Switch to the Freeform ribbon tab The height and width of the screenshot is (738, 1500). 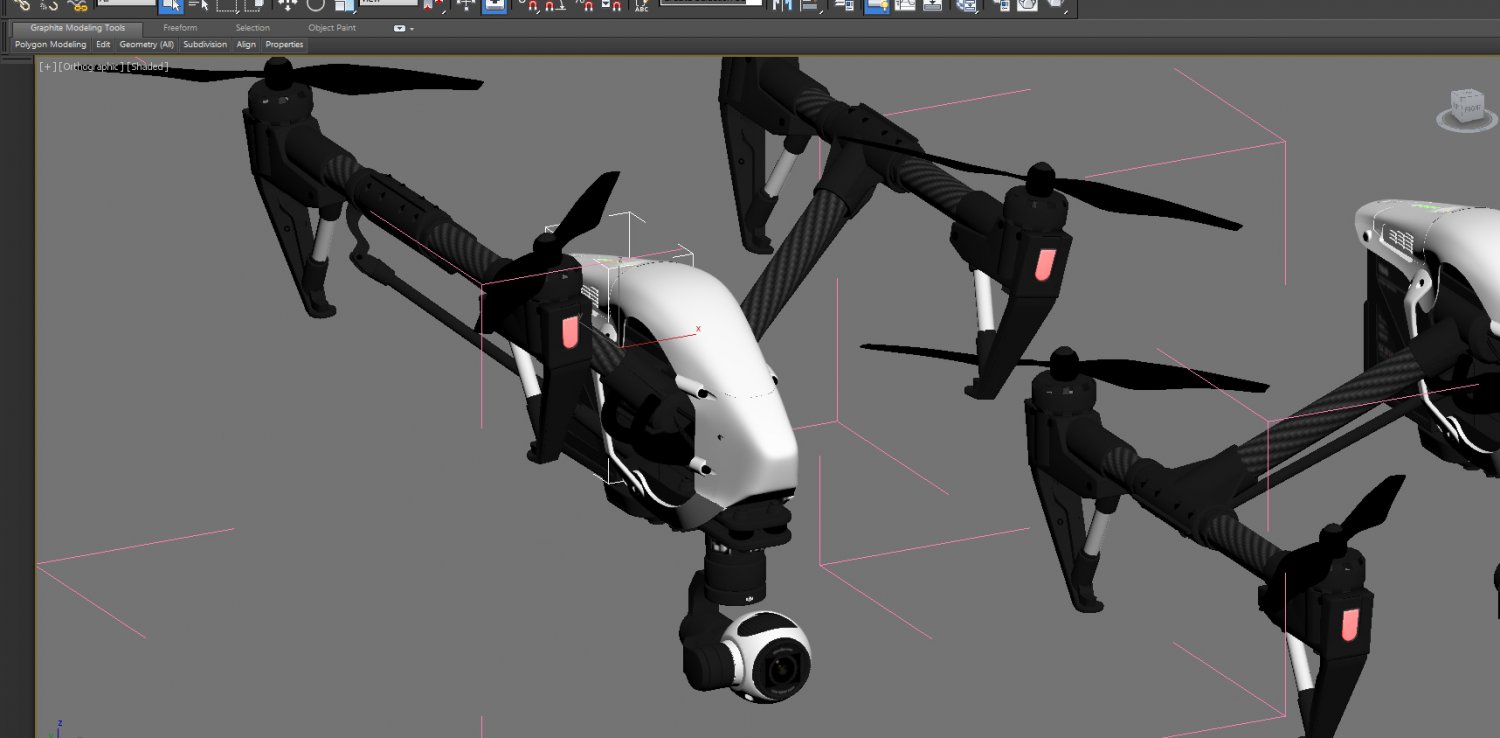pos(180,28)
